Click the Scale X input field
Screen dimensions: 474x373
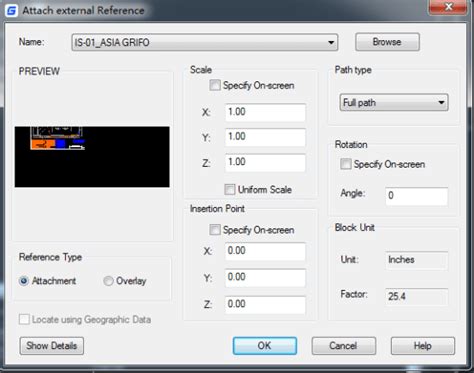(x=265, y=112)
